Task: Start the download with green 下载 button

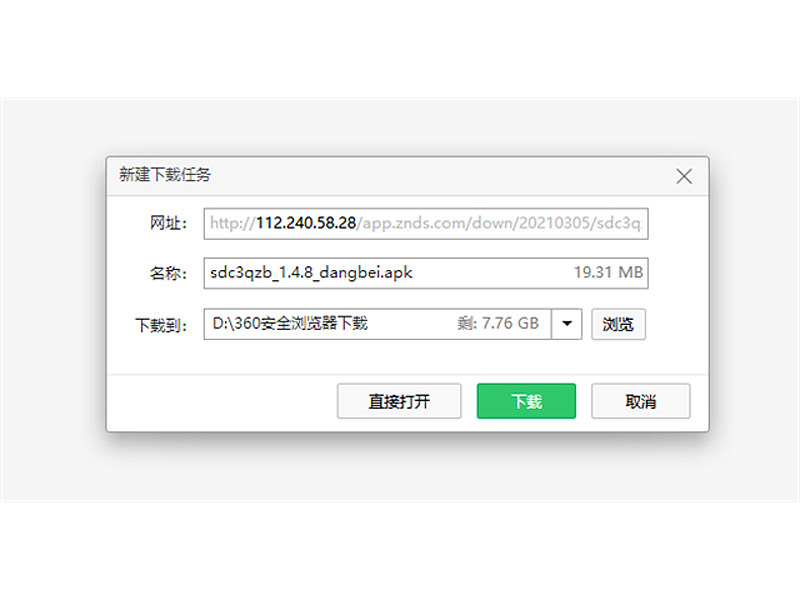Action: (x=526, y=401)
